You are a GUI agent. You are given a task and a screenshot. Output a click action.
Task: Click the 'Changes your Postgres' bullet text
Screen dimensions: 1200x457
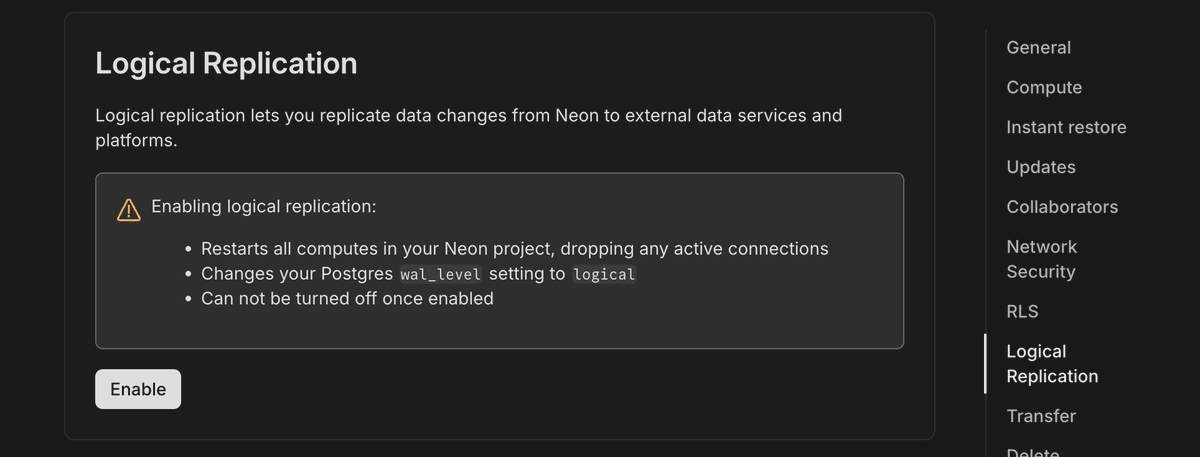[x=298, y=273]
